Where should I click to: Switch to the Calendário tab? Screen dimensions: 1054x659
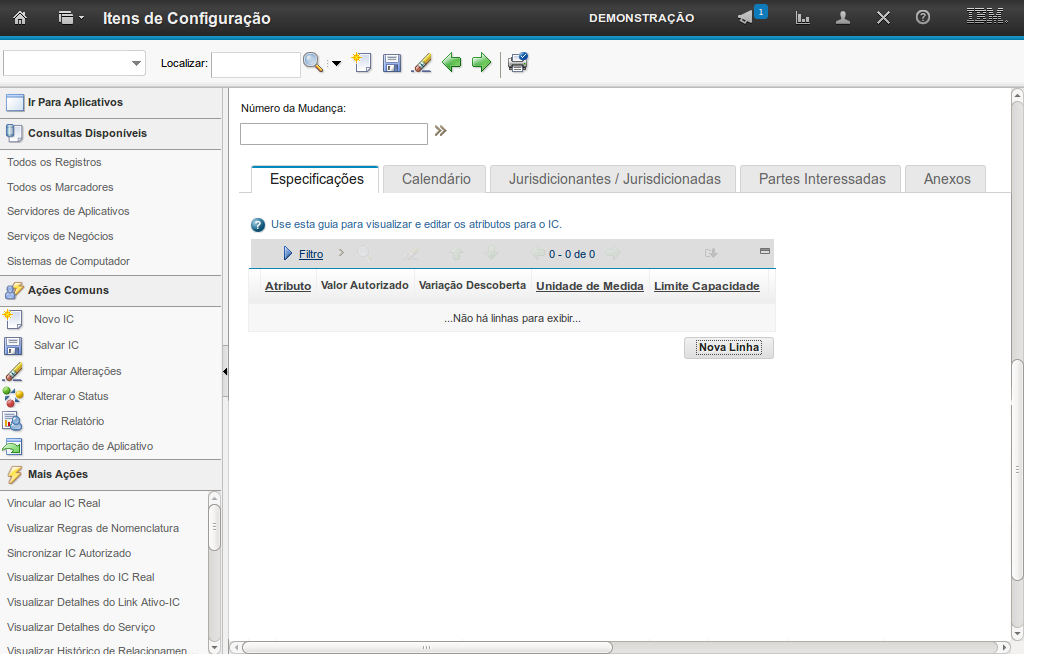tap(436, 179)
